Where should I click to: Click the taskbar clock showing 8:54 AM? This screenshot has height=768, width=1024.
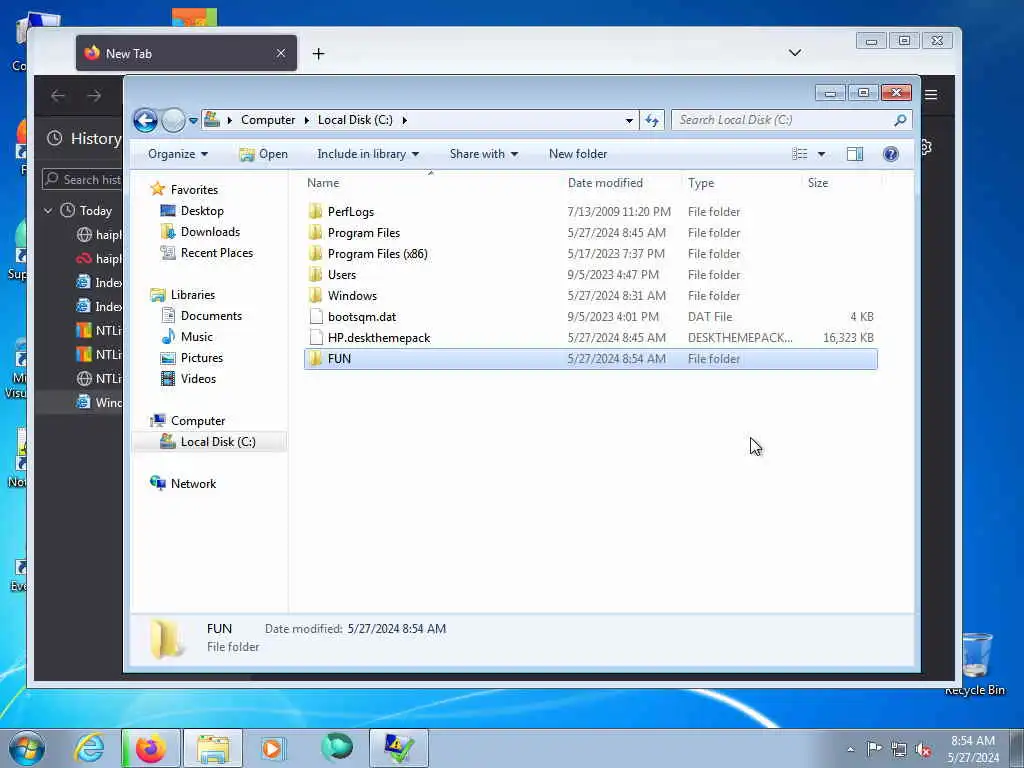pos(973,749)
